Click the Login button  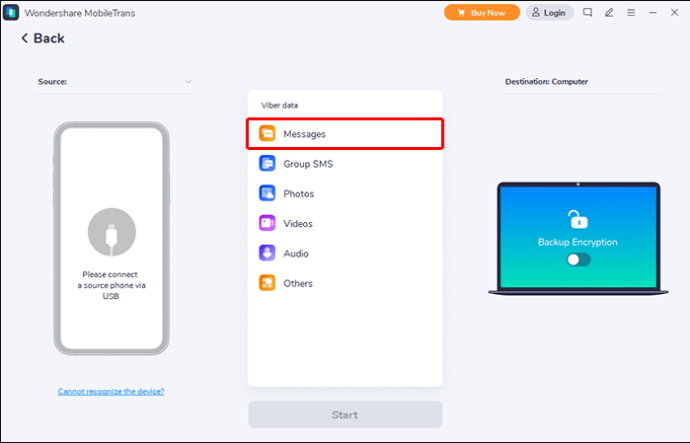coord(550,13)
